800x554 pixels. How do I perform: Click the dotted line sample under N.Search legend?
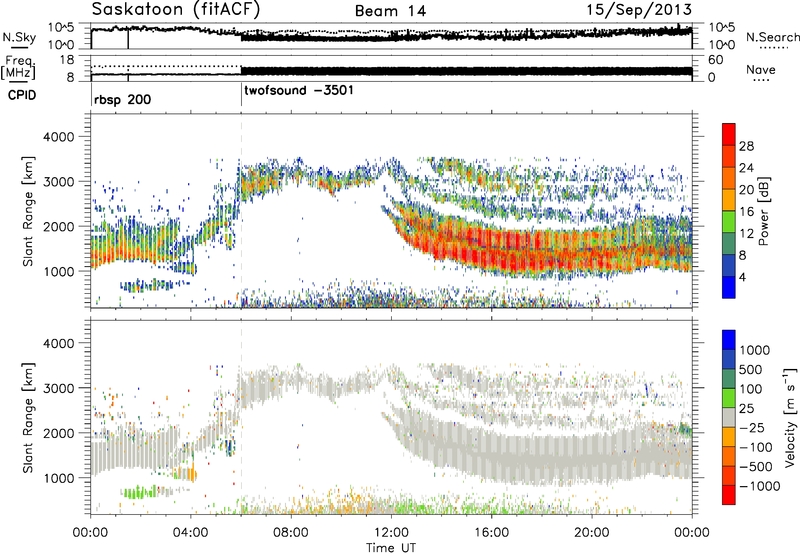773,48
